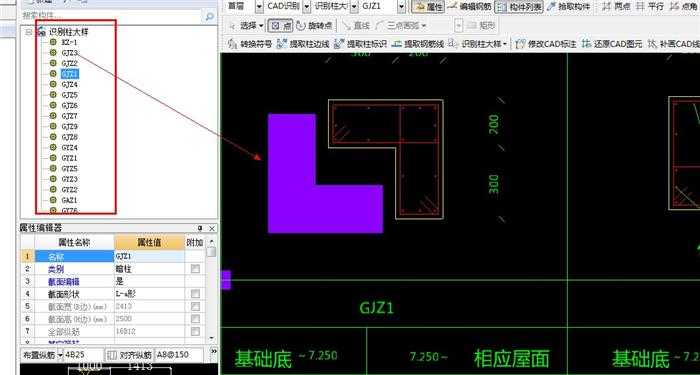Click 修改CAD标注 modify CAD annotation
Image resolution: width=700 pixels, height=375 pixels.
tap(546, 44)
